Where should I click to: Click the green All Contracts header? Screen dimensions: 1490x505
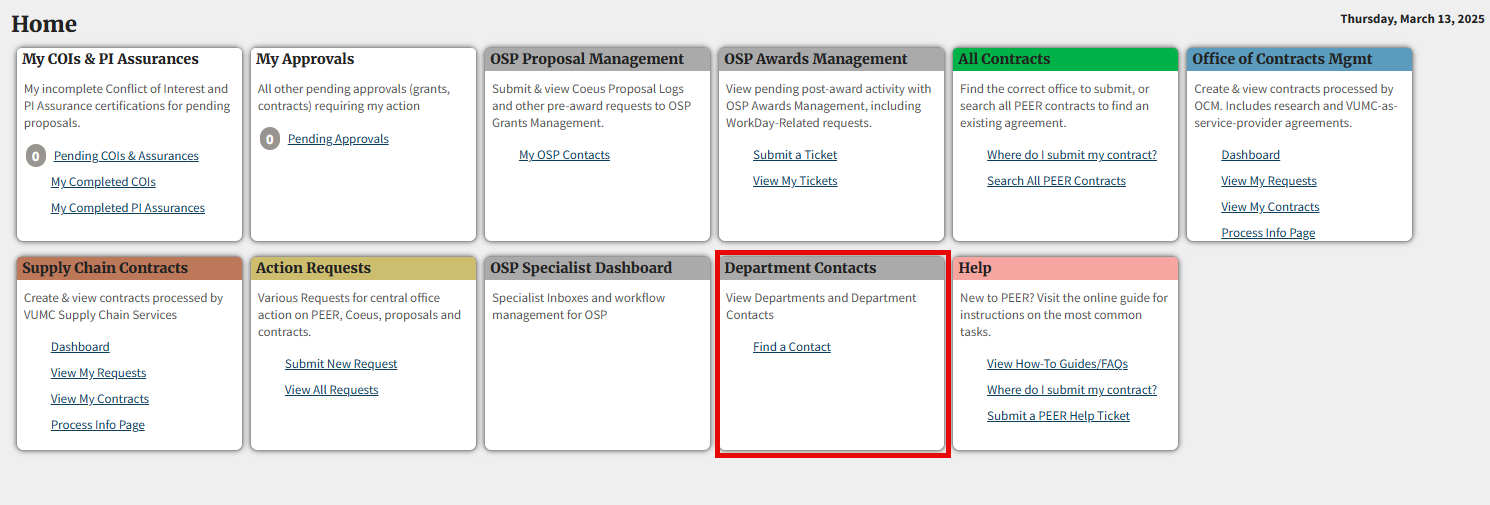point(1066,59)
